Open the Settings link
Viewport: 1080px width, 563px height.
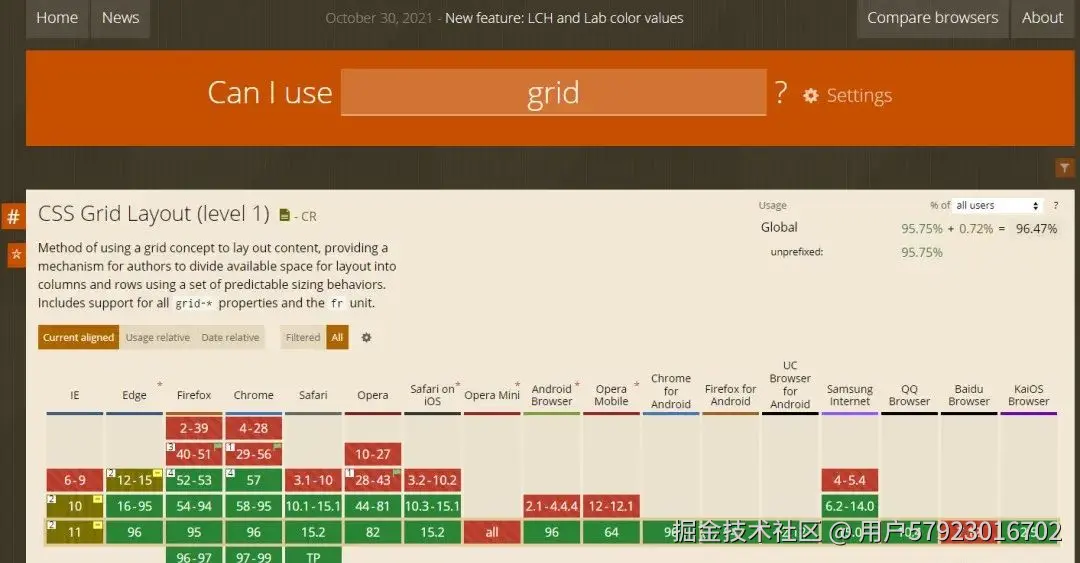859,96
